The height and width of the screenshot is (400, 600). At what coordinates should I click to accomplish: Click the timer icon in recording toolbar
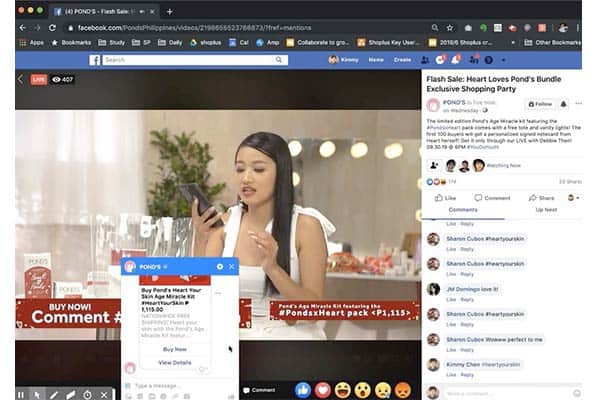88,395
